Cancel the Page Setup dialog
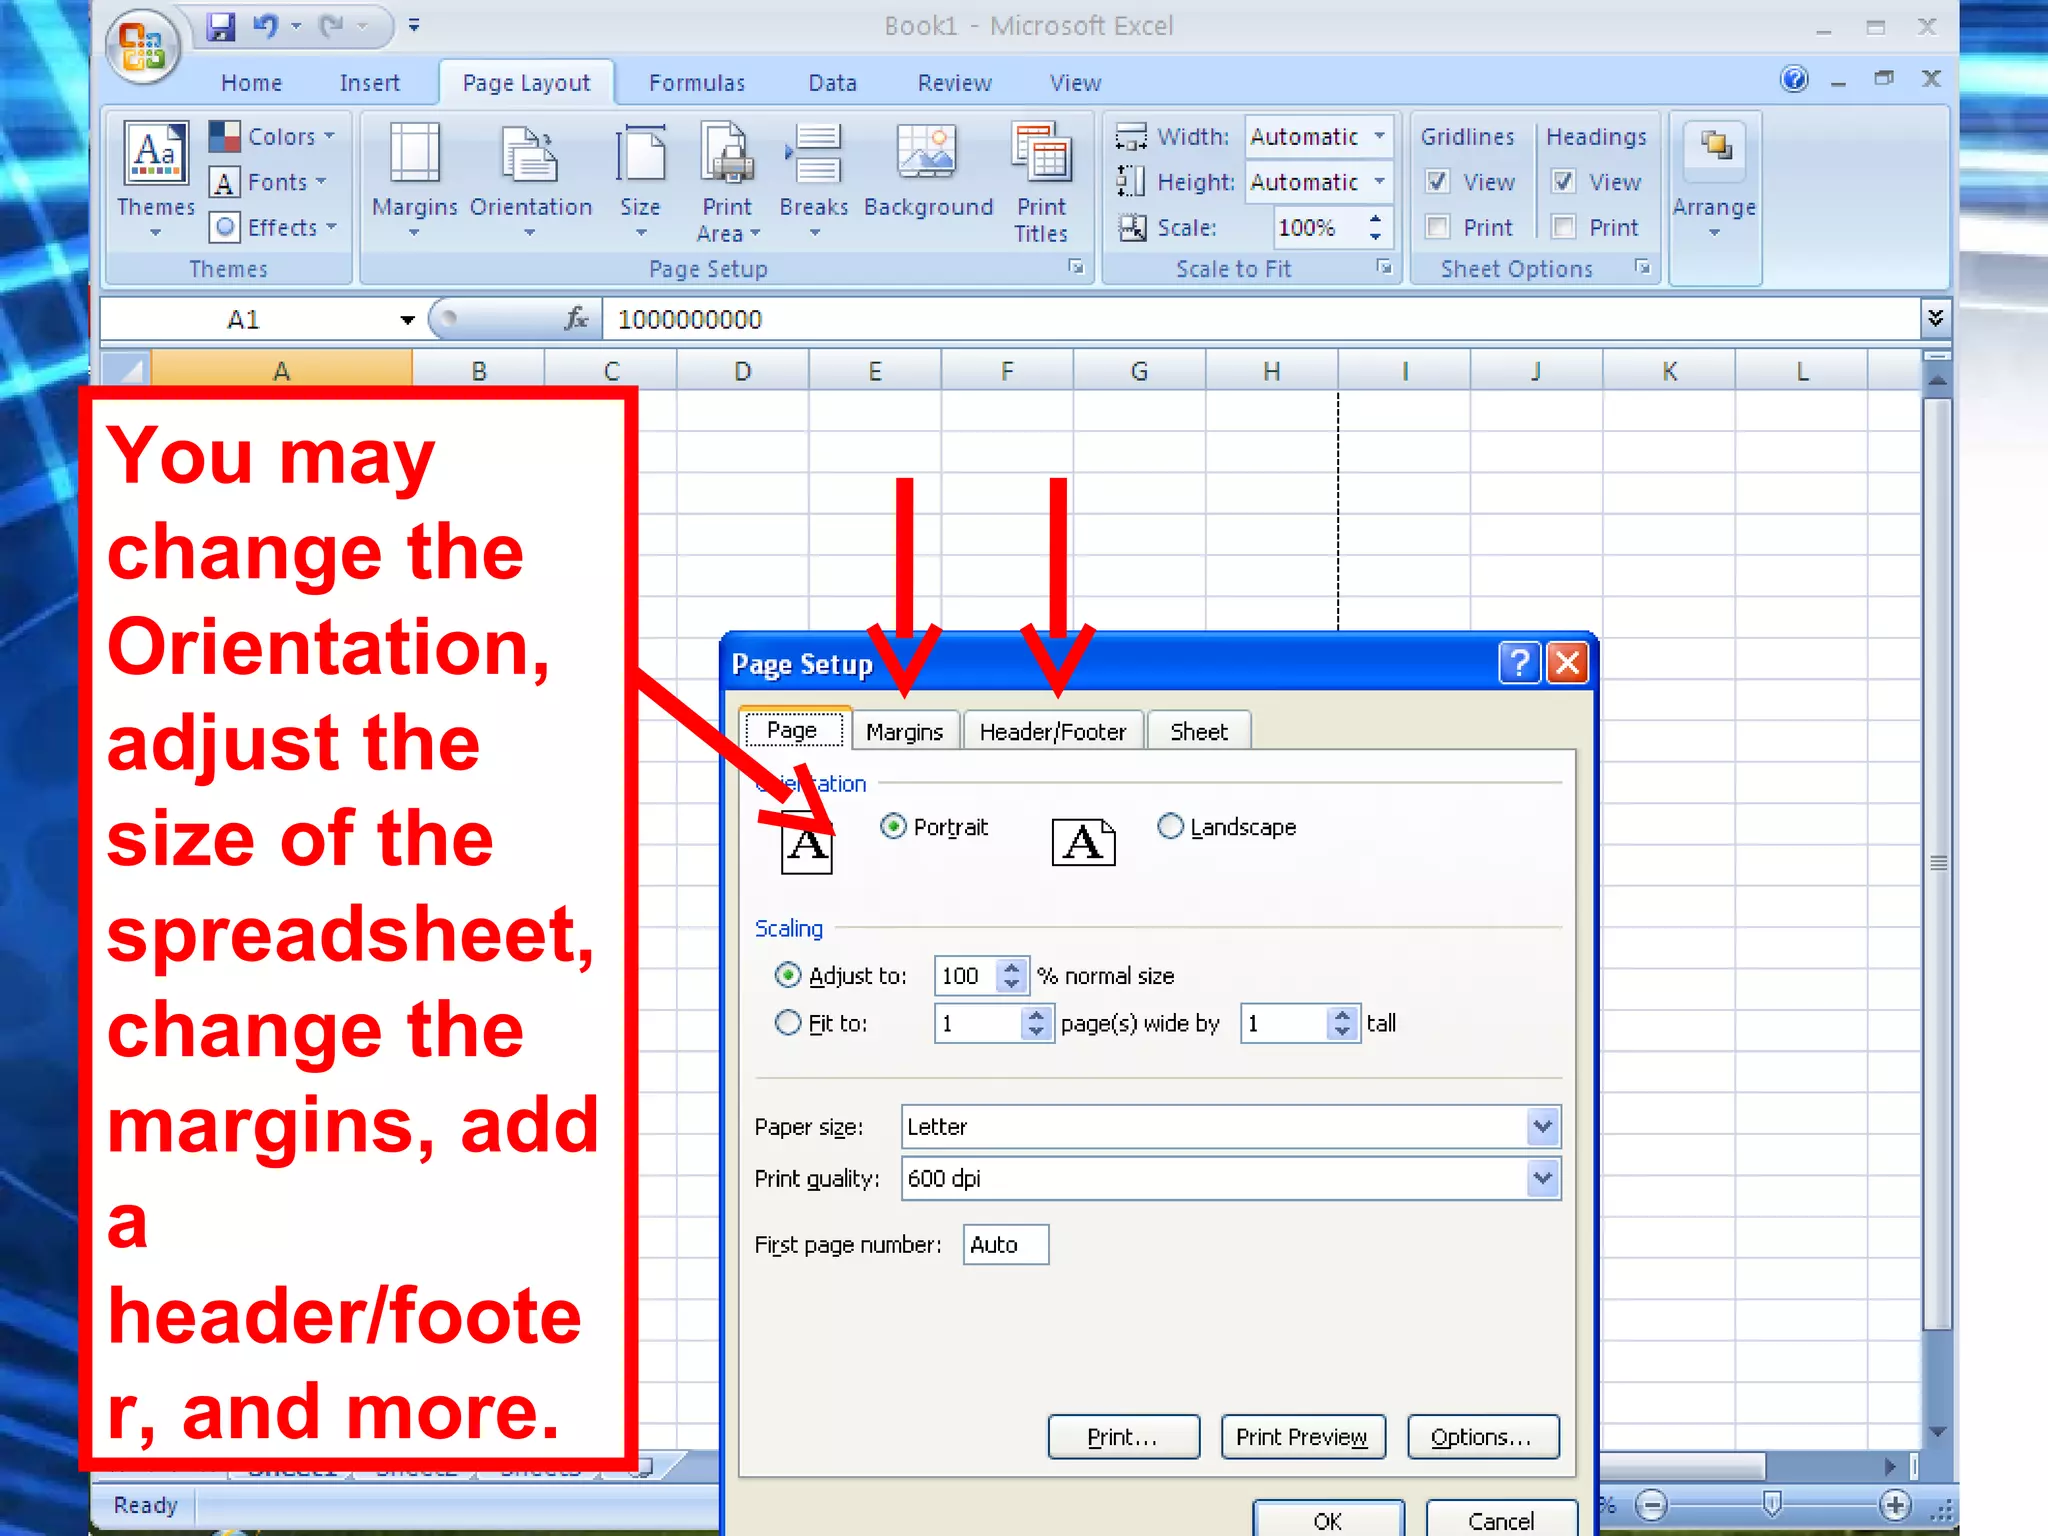 [x=1501, y=1520]
